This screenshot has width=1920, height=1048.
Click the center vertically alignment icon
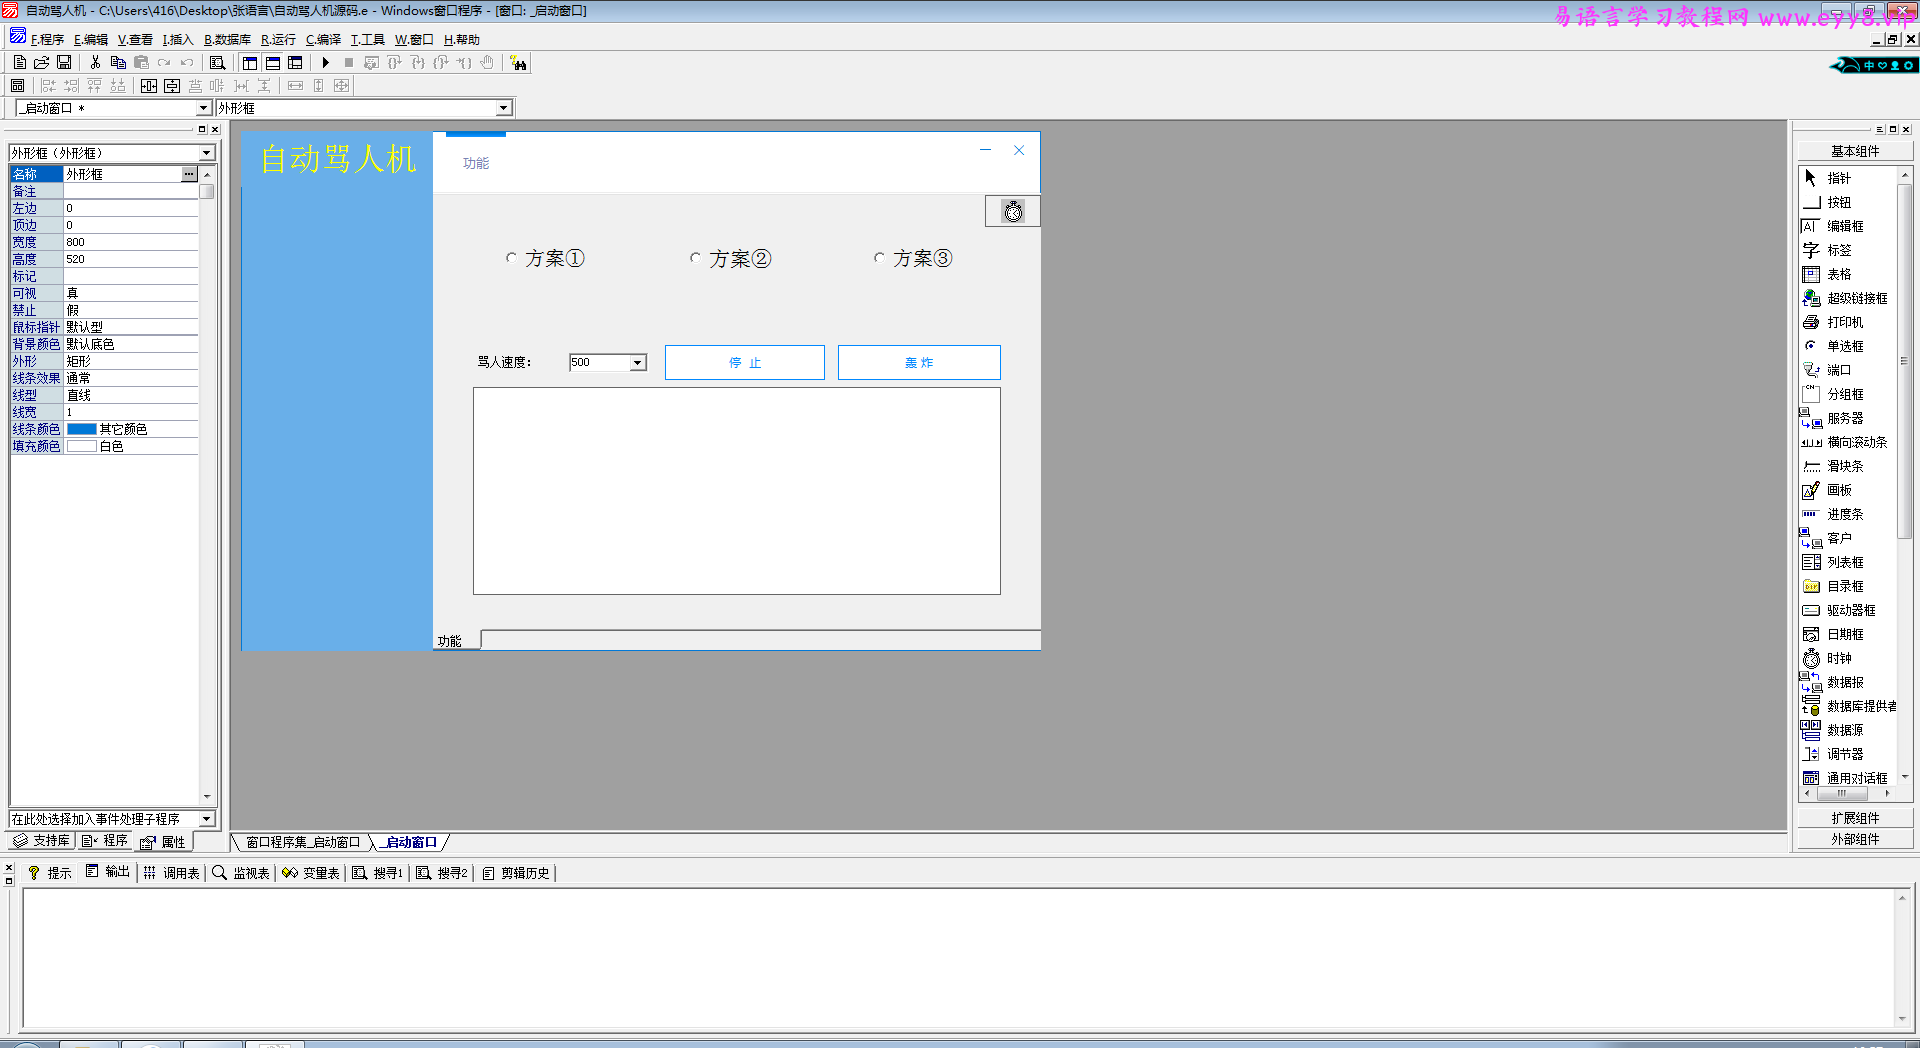pyautogui.click(x=172, y=86)
